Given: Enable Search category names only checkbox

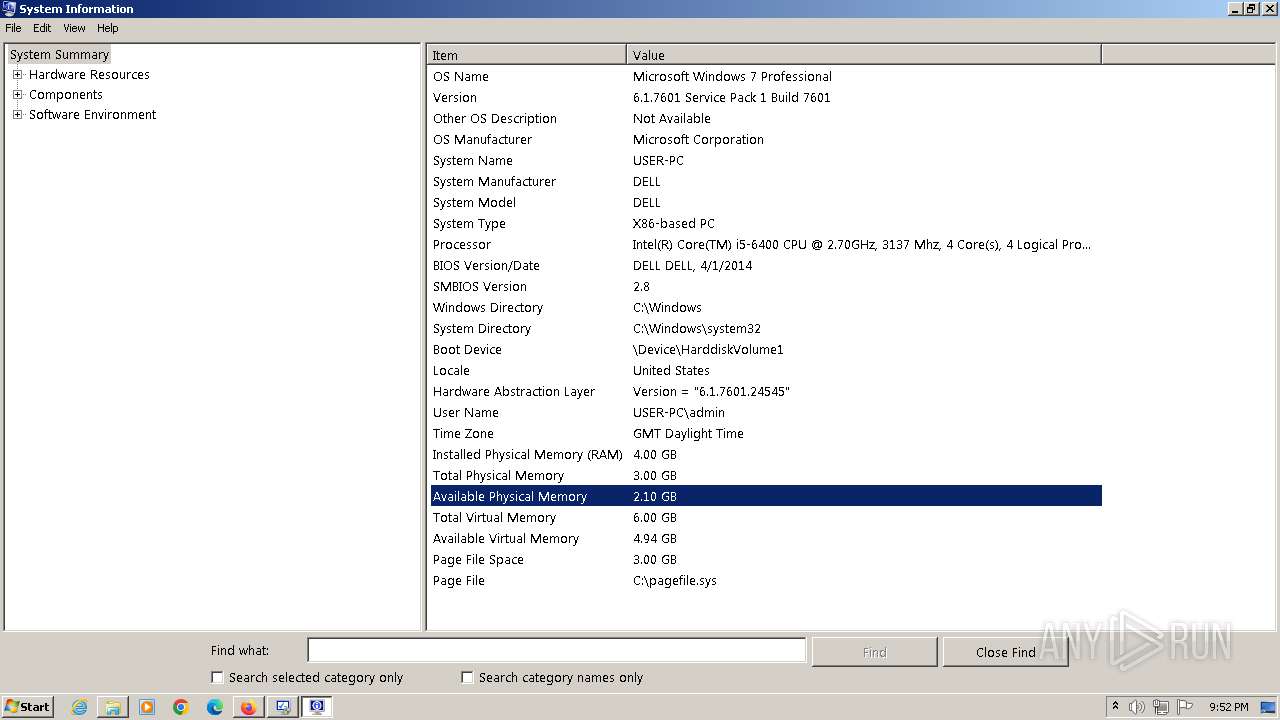Looking at the screenshot, I should 467,677.
